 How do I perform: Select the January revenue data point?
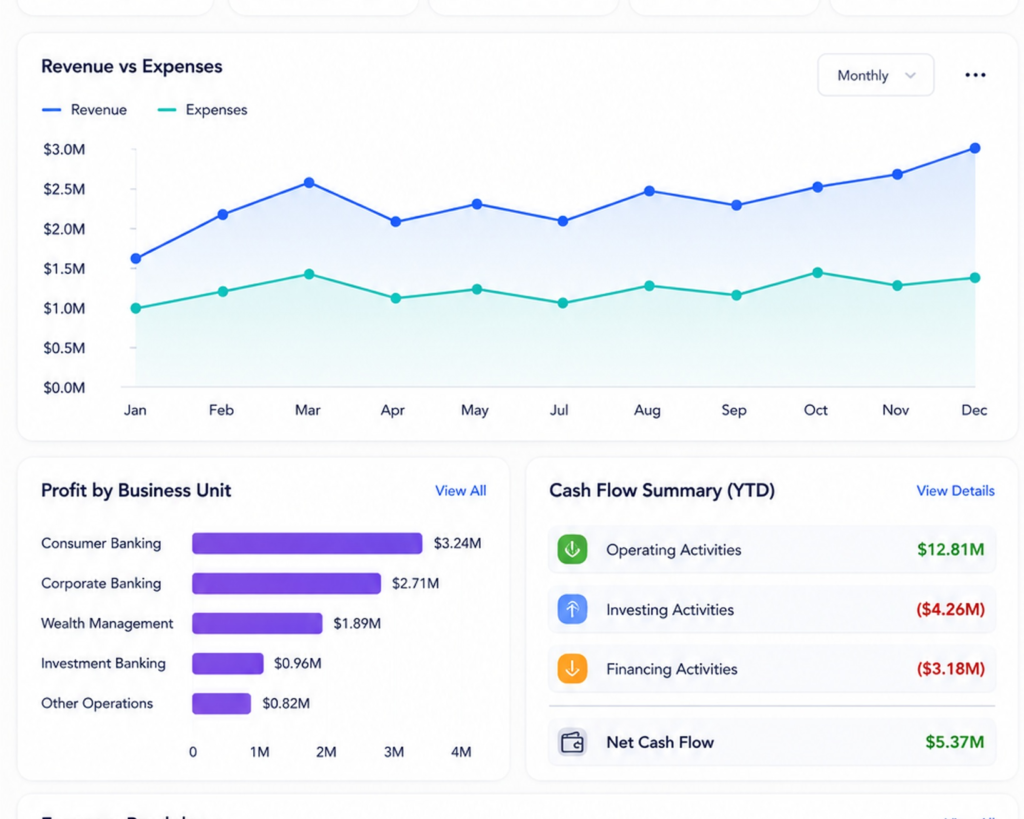[x=136, y=259]
